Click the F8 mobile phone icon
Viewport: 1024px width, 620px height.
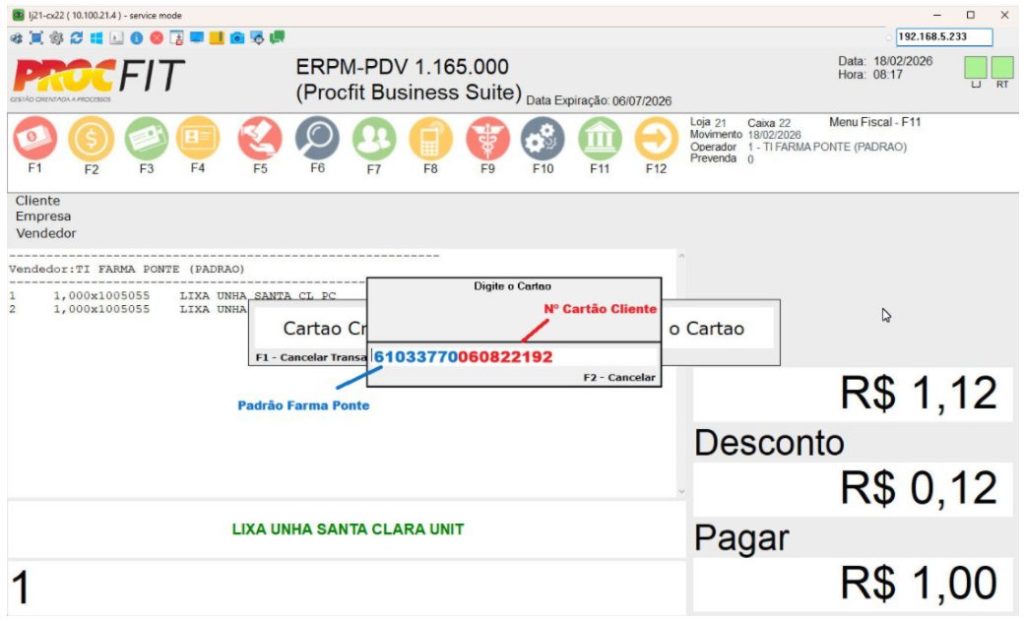click(x=430, y=139)
